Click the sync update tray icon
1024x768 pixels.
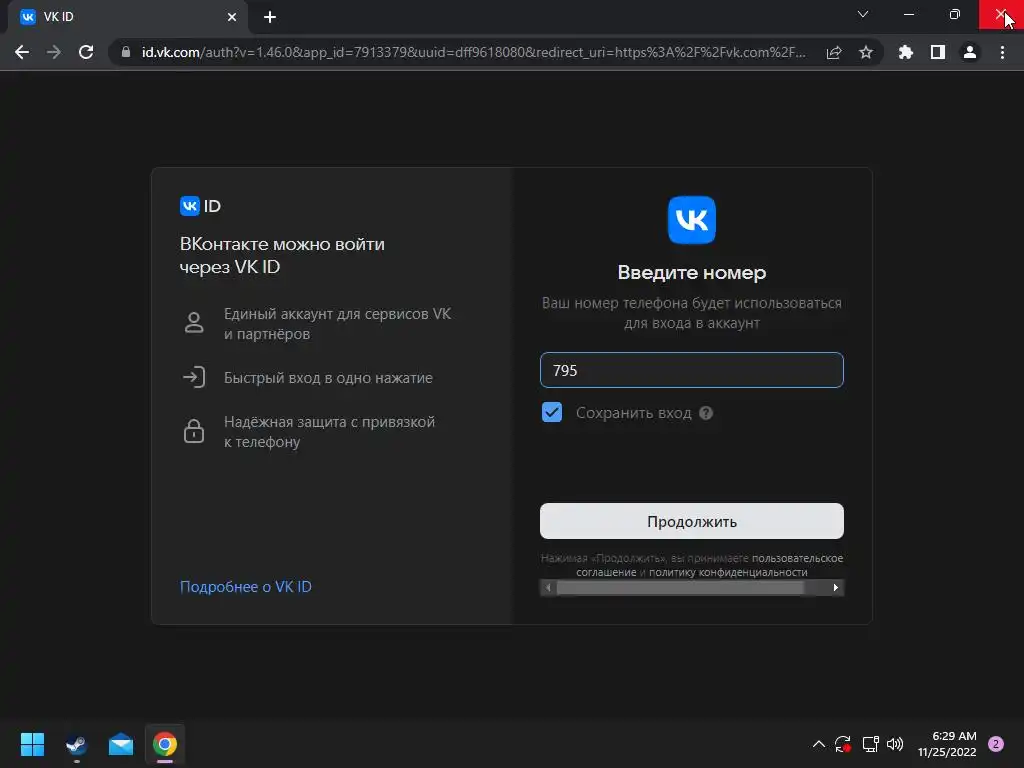pos(843,744)
